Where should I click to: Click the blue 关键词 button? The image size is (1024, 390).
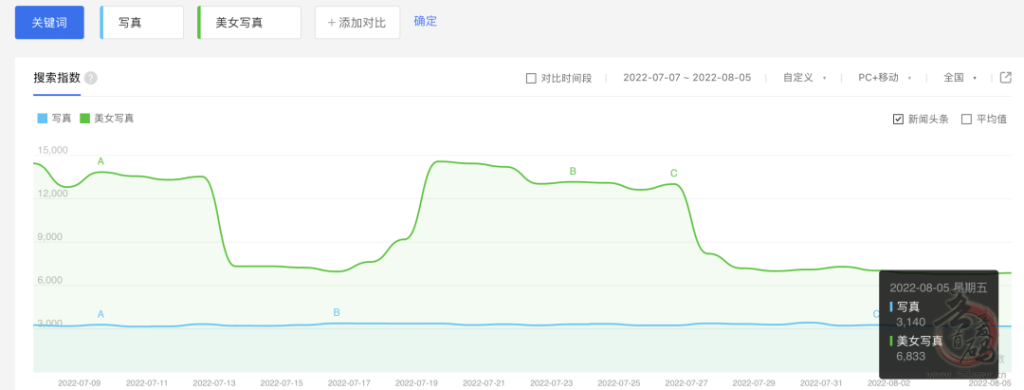point(50,22)
